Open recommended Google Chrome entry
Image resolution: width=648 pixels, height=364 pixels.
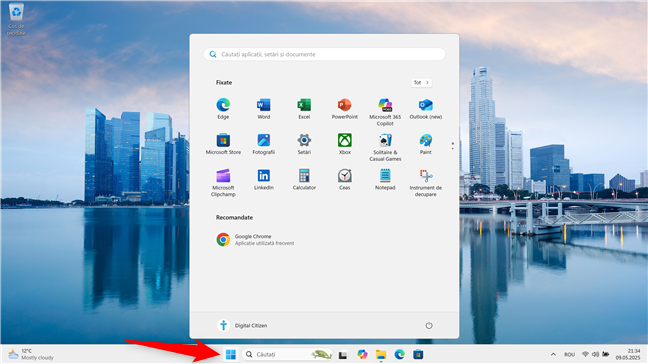point(255,240)
